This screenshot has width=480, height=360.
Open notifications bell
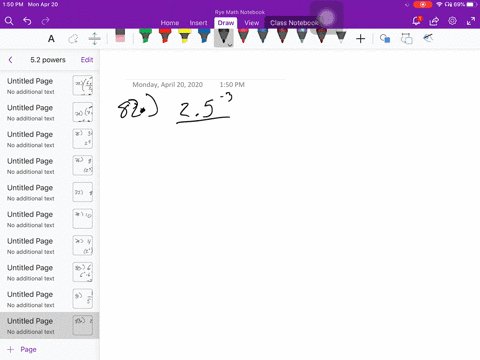tap(416, 21)
